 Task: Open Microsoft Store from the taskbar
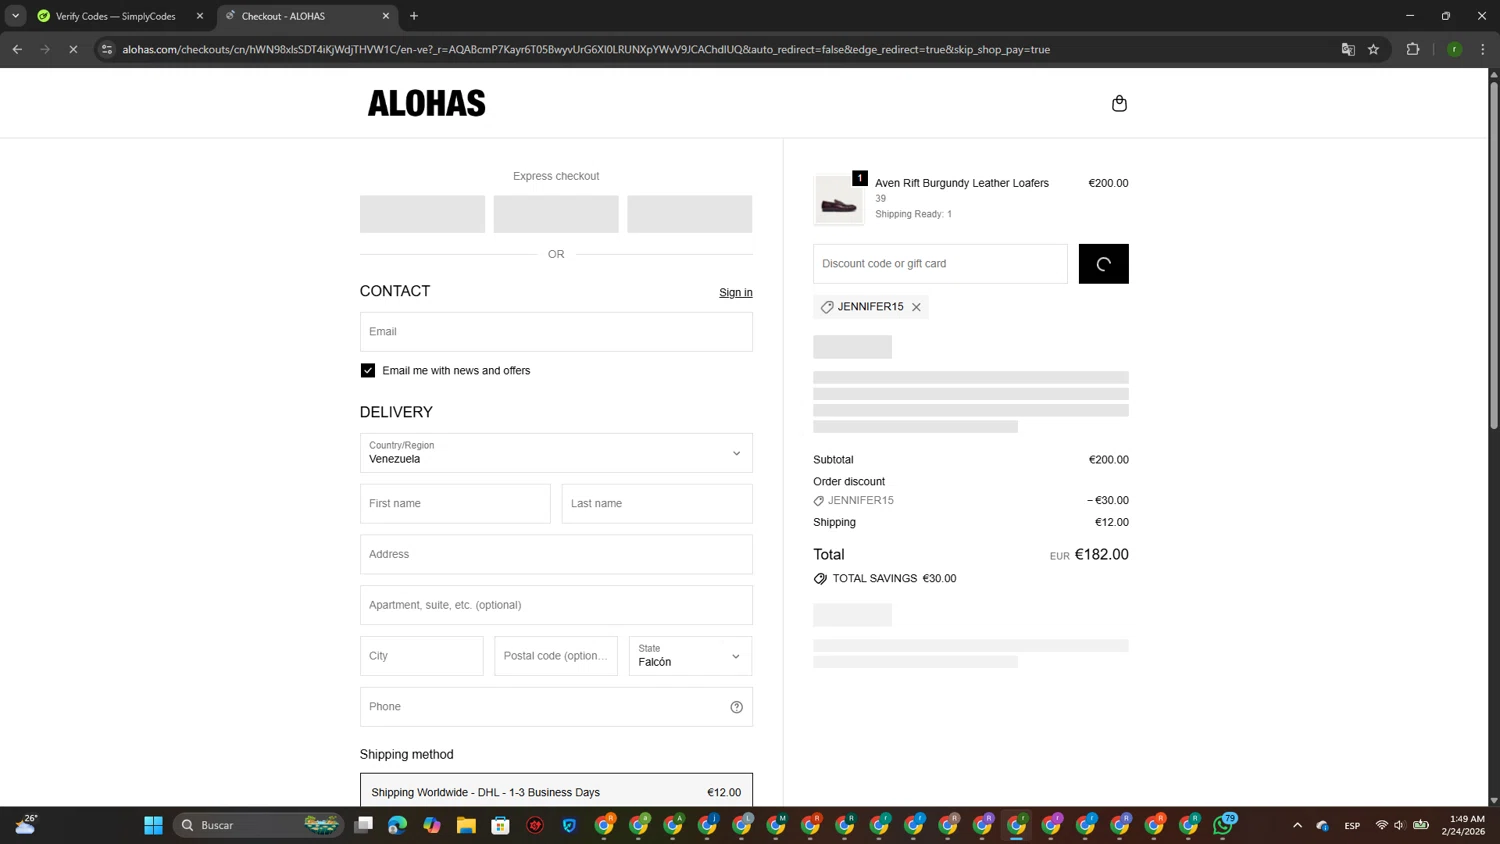coord(501,825)
